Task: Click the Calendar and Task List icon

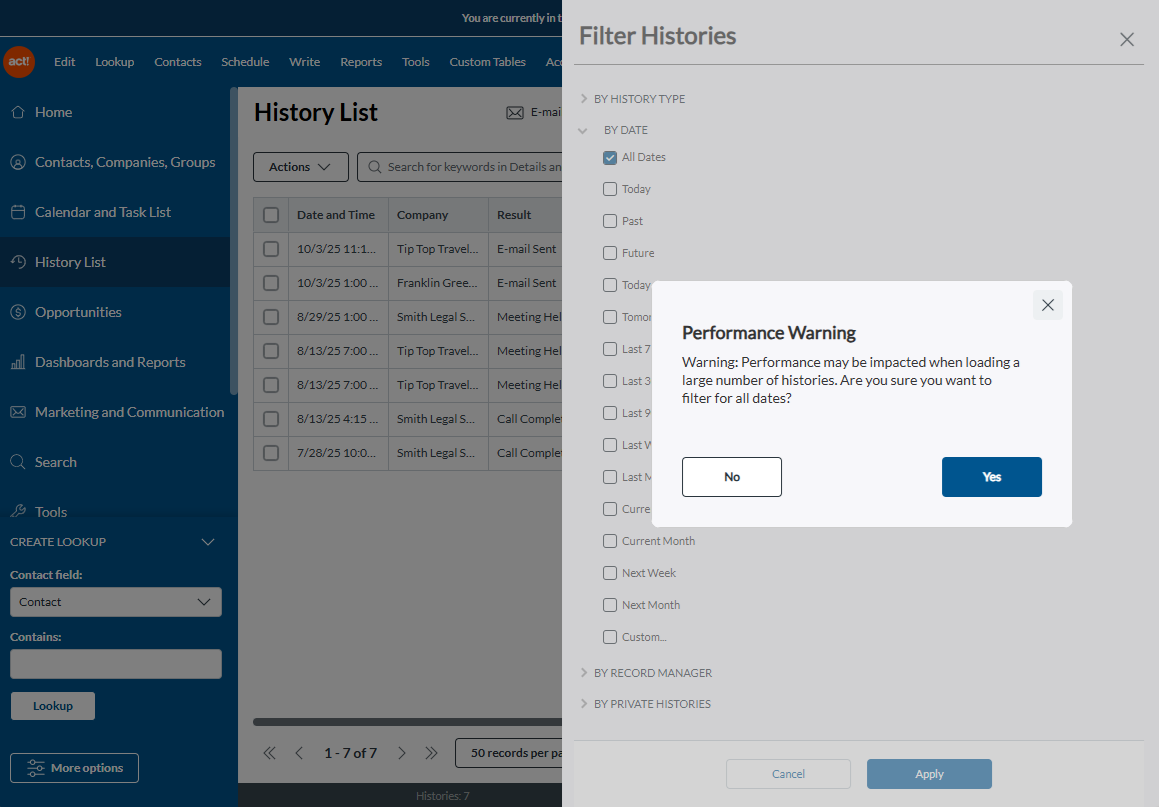Action: [18, 212]
